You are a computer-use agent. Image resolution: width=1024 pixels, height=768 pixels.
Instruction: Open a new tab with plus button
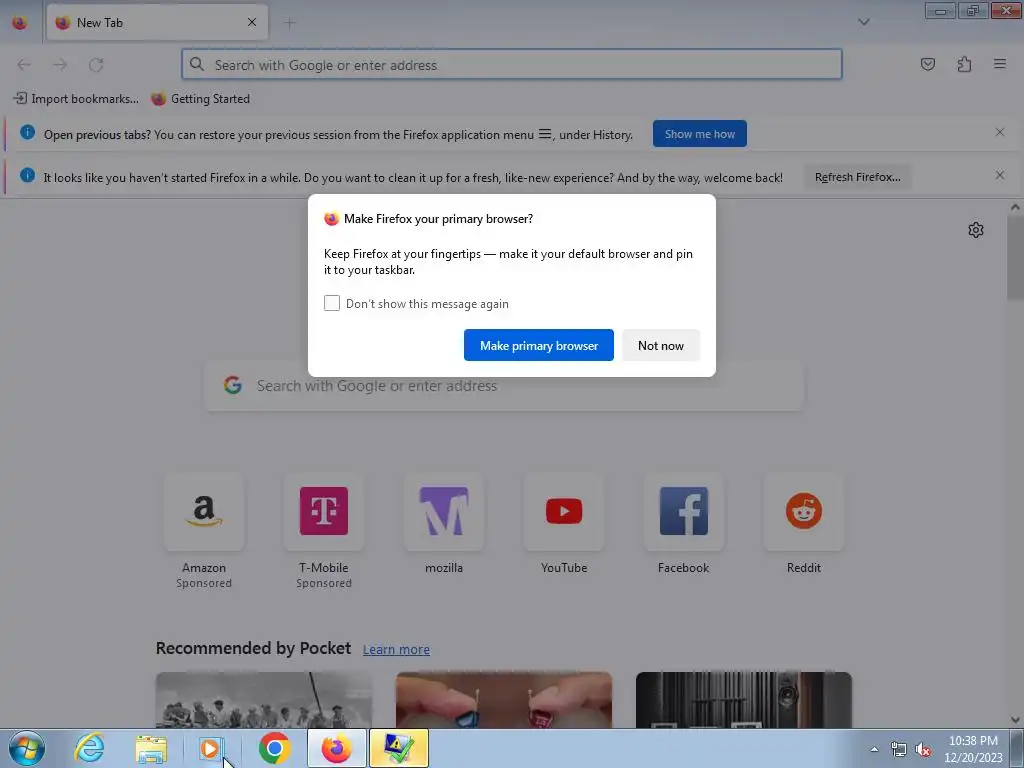pos(289,23)
